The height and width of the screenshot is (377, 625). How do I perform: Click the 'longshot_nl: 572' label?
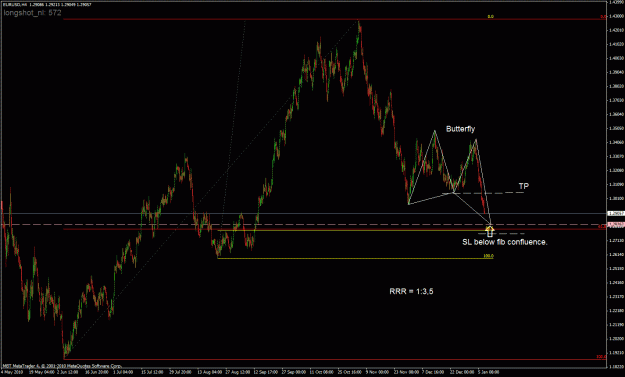click(33, 13)
